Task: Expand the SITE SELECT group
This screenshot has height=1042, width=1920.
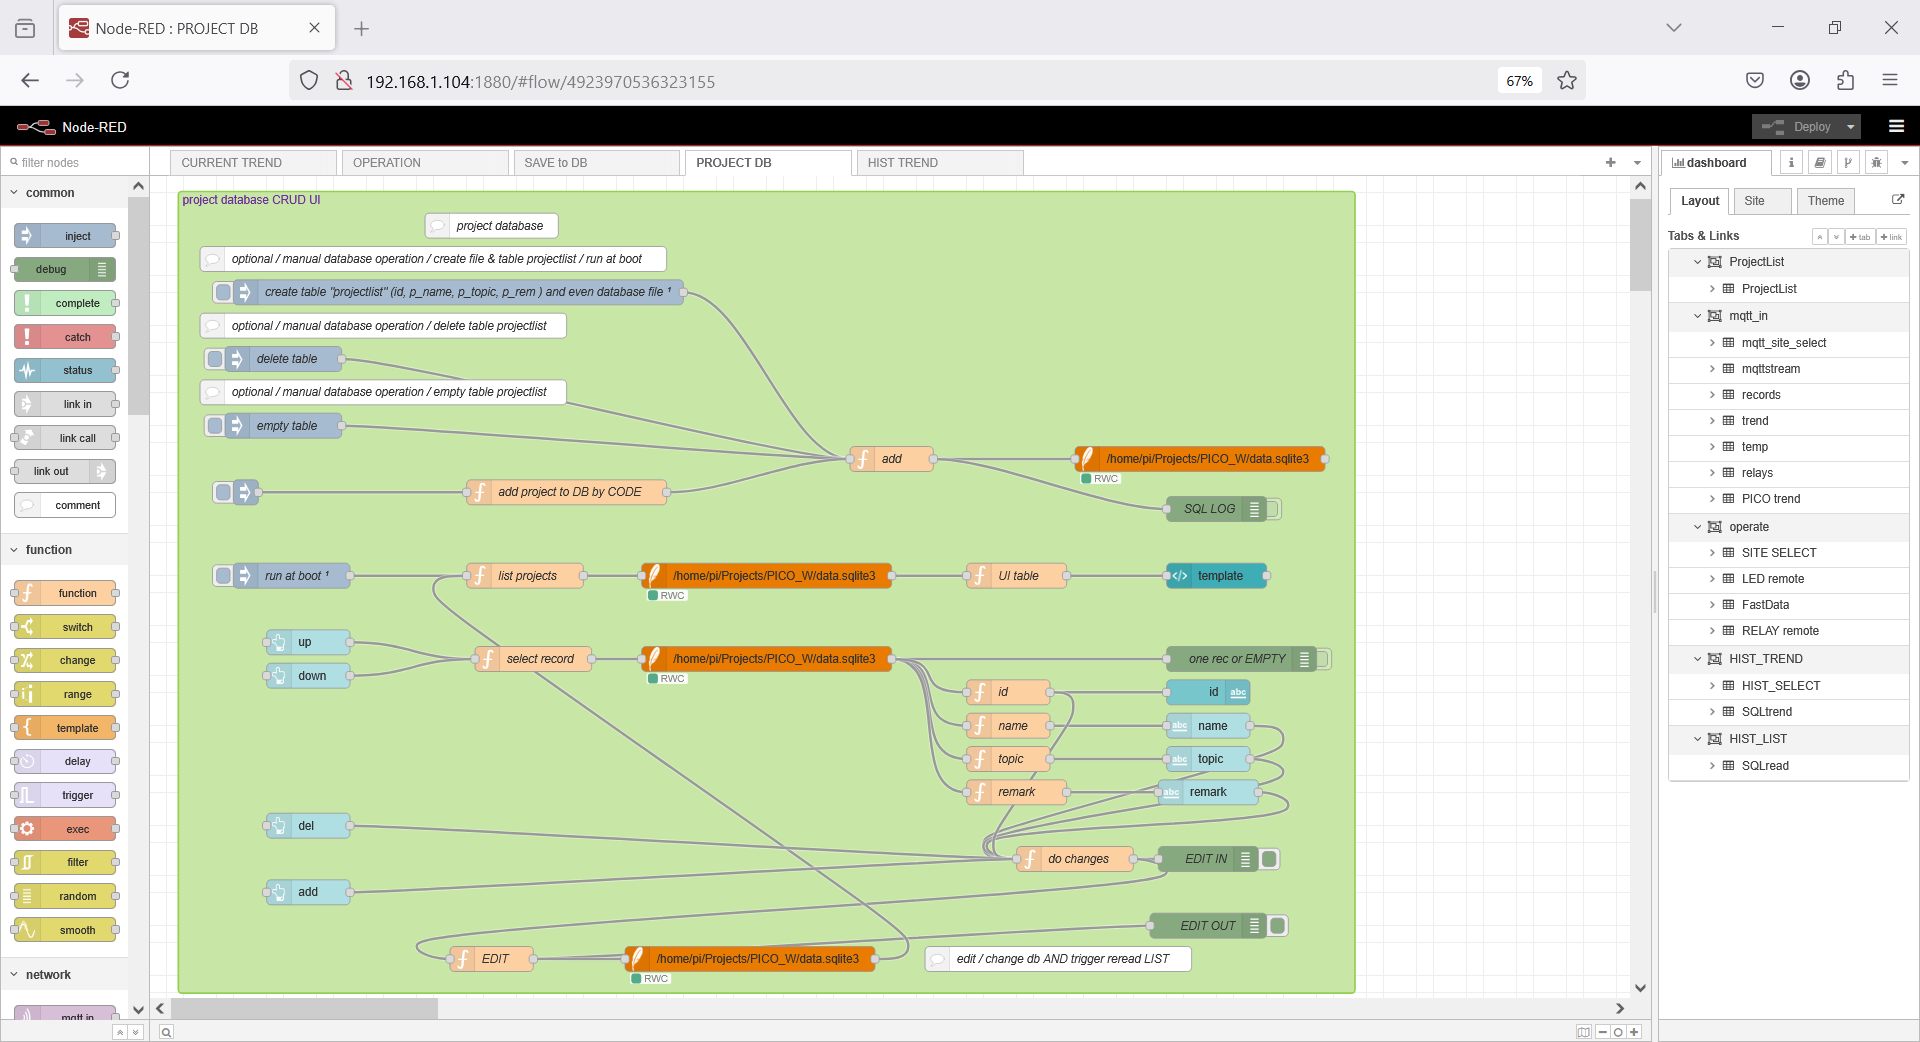Action: coord(1712,553)
